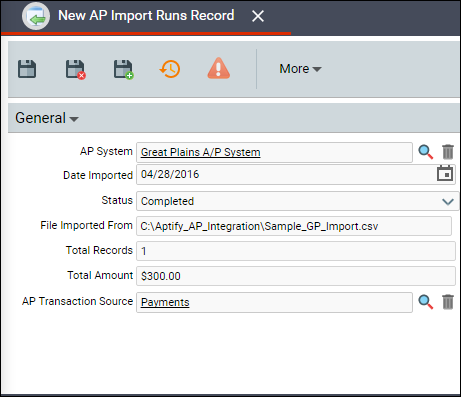Clear the AP System field
This screenshot has width=461, height=397.
click(448, 152)
